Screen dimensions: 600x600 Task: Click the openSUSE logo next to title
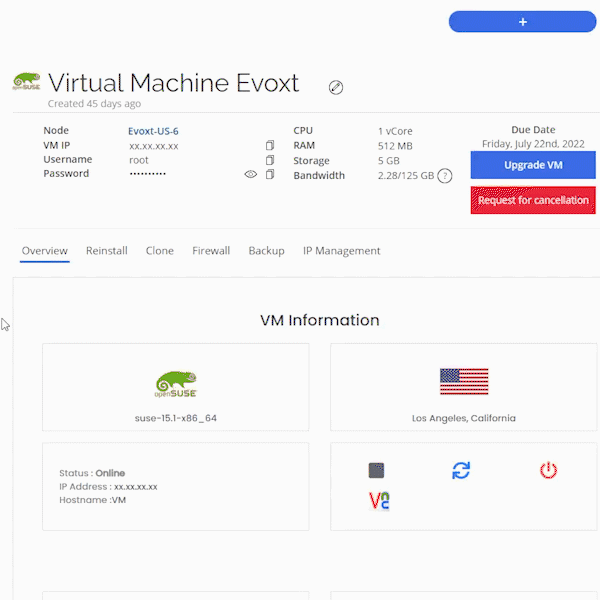tap(27, 82)
